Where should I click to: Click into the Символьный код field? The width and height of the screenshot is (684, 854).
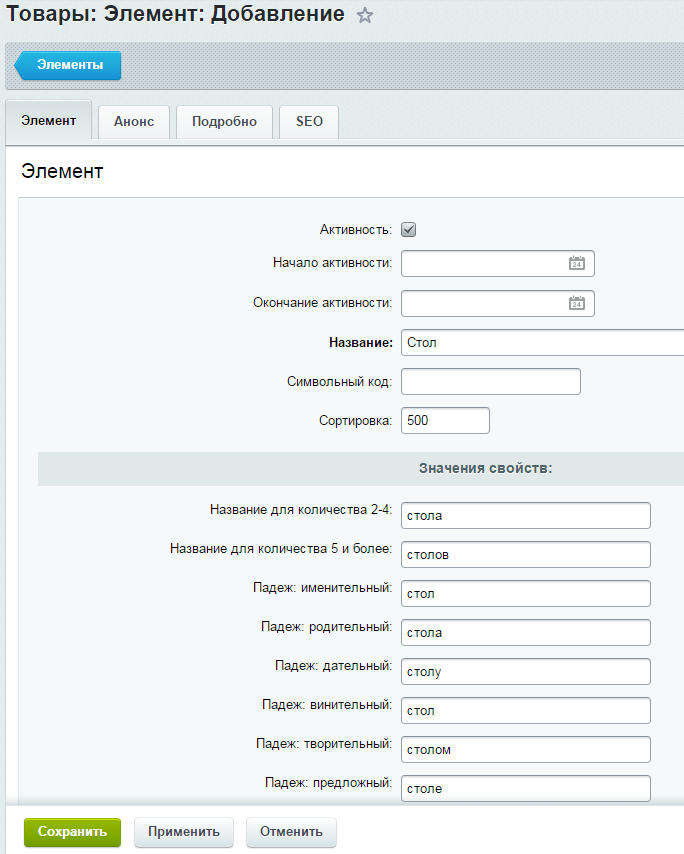tap(491, 382)
